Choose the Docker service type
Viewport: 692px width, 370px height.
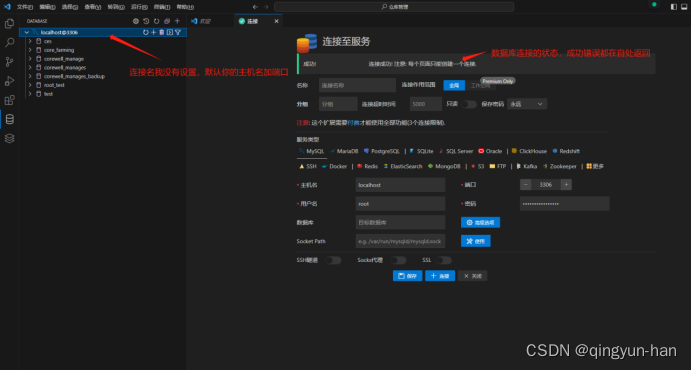point(335,166)
